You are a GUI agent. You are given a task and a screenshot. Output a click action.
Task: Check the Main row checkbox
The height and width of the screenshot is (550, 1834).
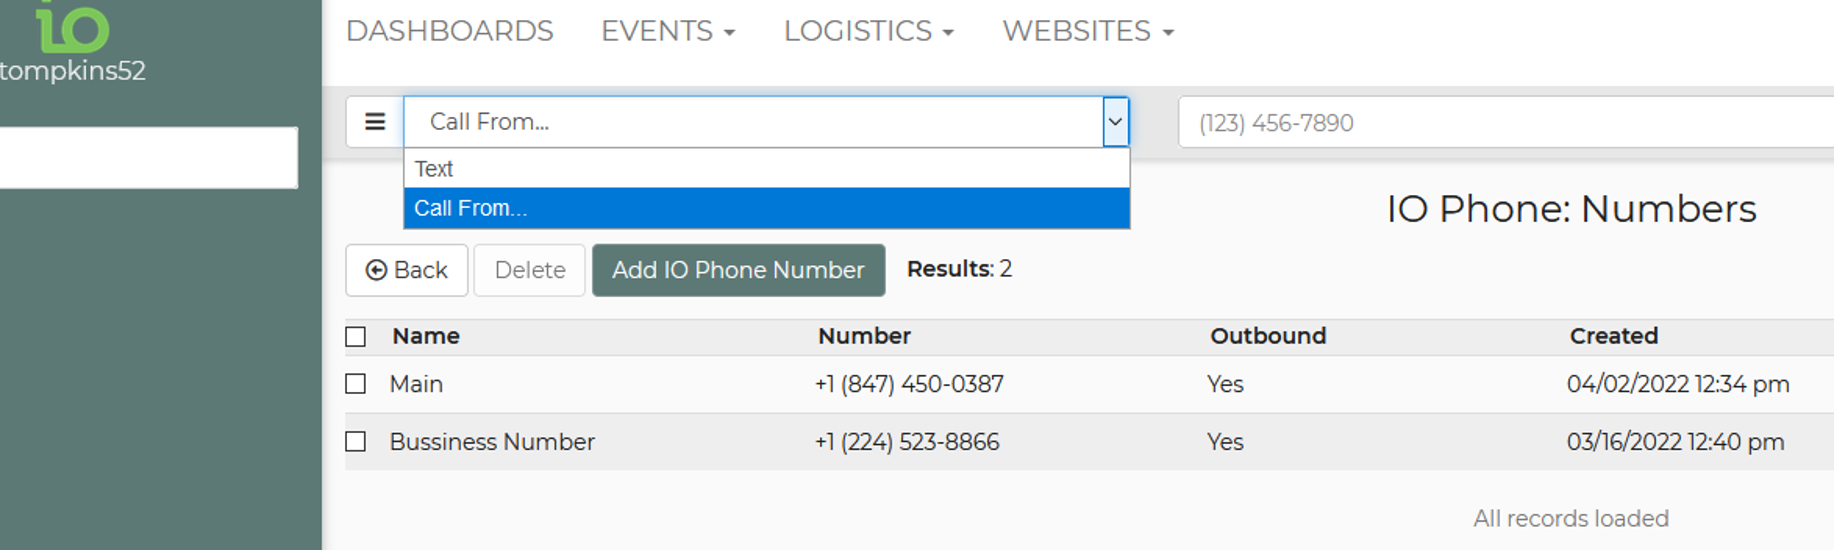click(356, 384)
